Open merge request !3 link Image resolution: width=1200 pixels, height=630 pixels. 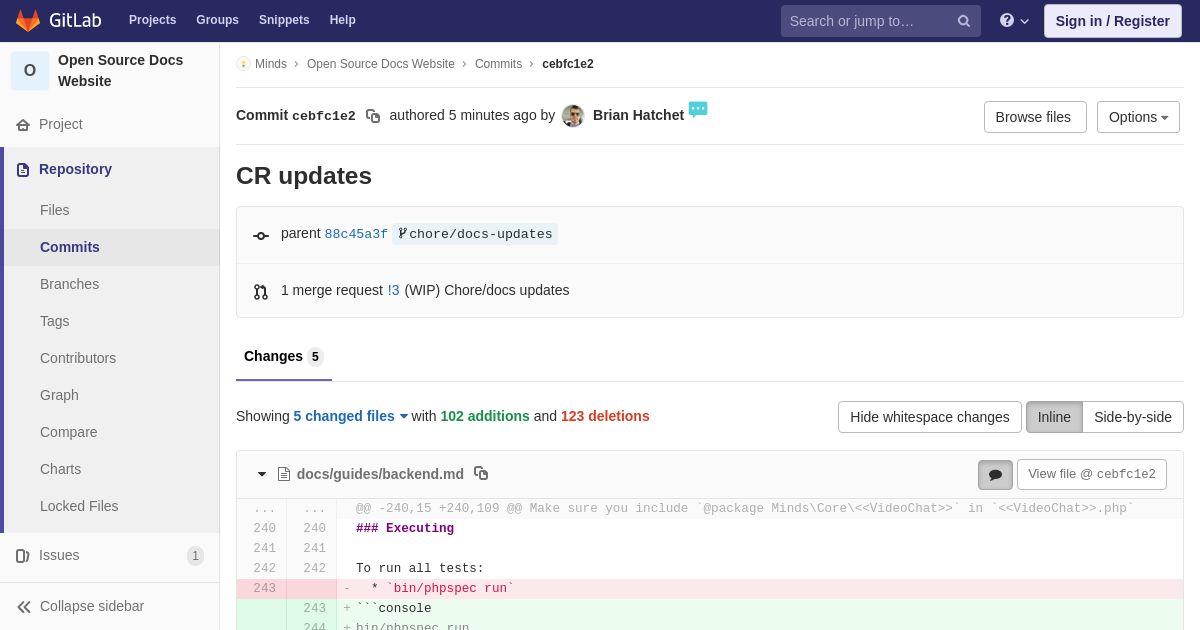coord(393,290)
